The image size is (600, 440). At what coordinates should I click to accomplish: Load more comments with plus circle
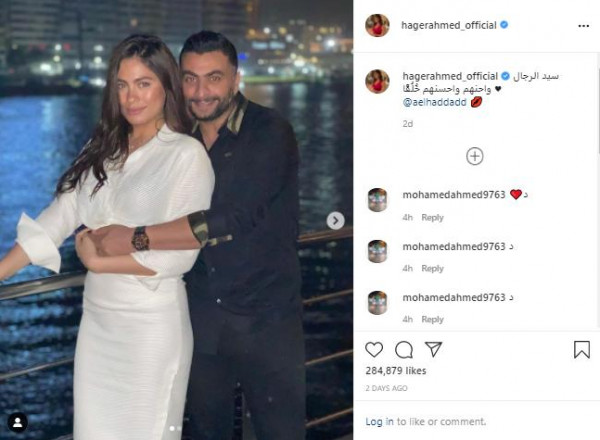pos(474,156)
